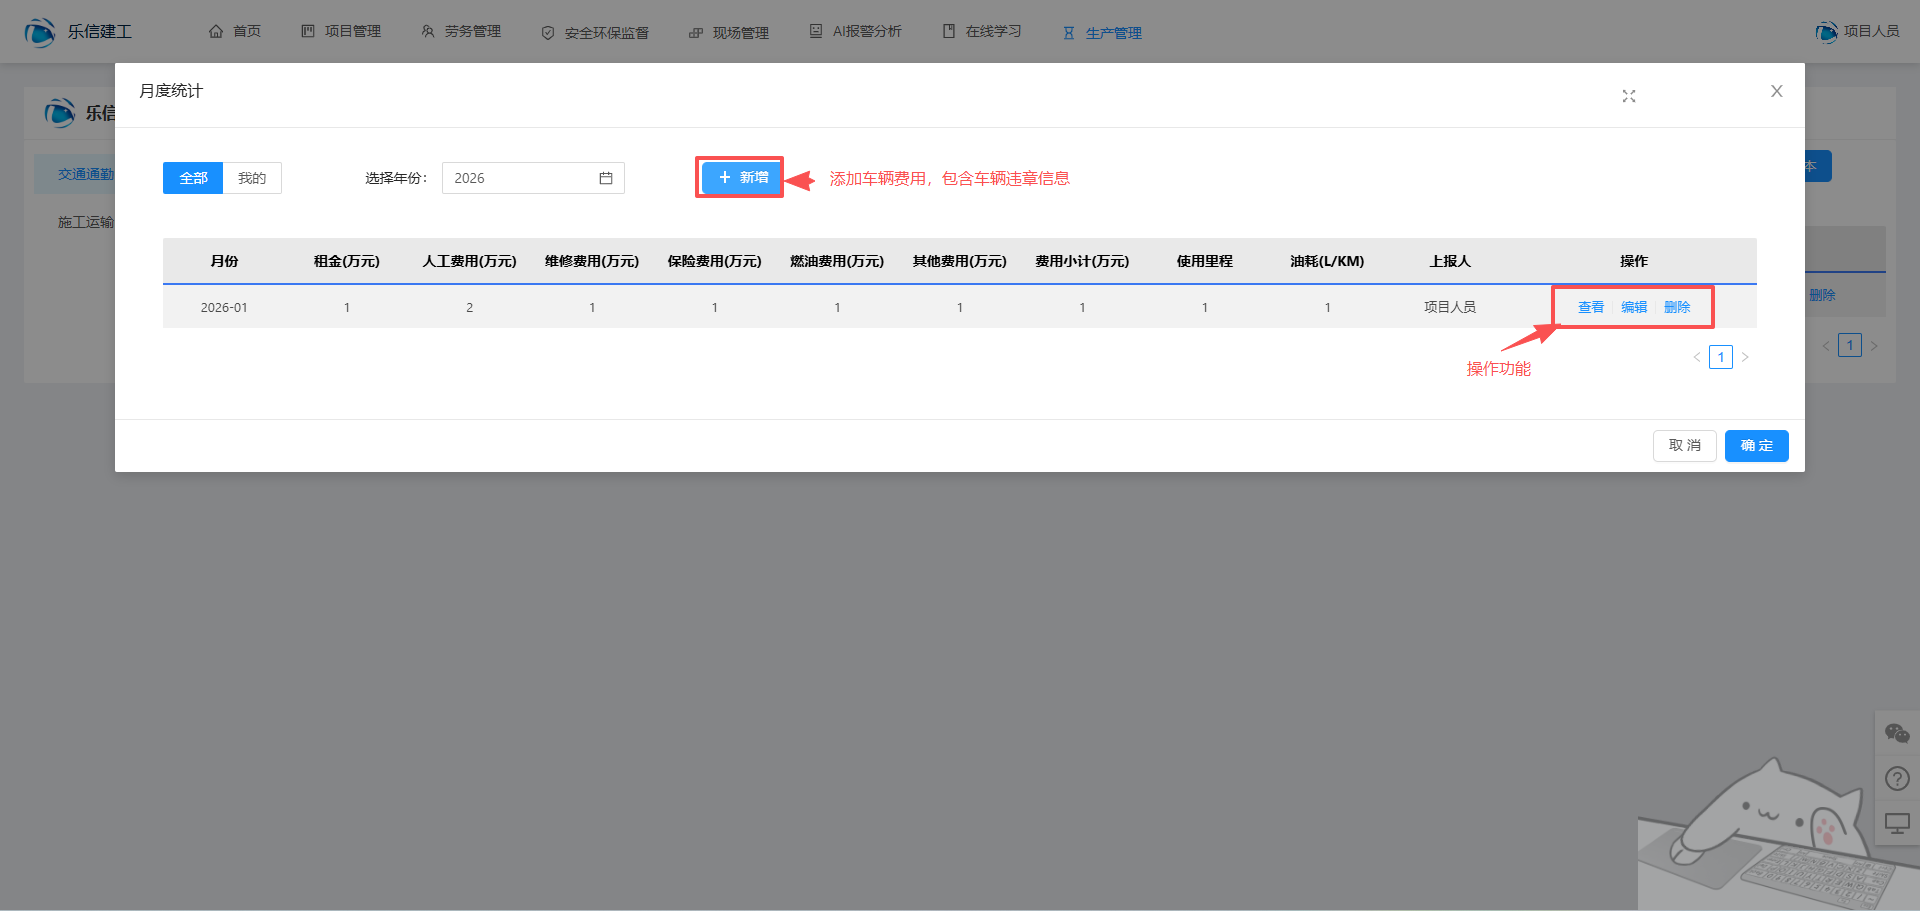Click the fullscreen expand icon in dialog header
1920x911 pixels.
tap(1628, 96)
